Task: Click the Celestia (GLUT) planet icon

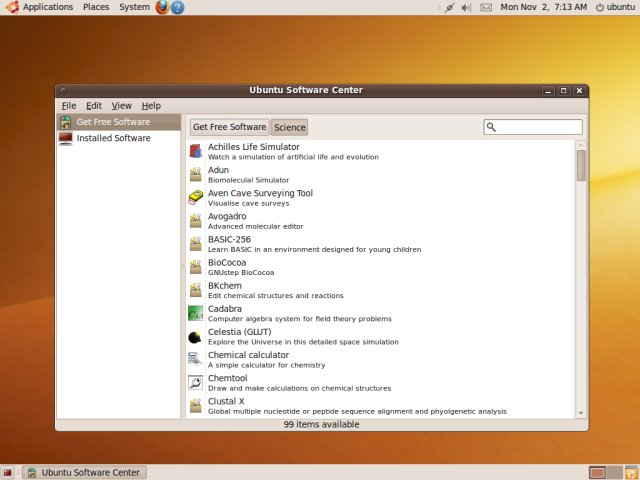Action: pos(195,337)
